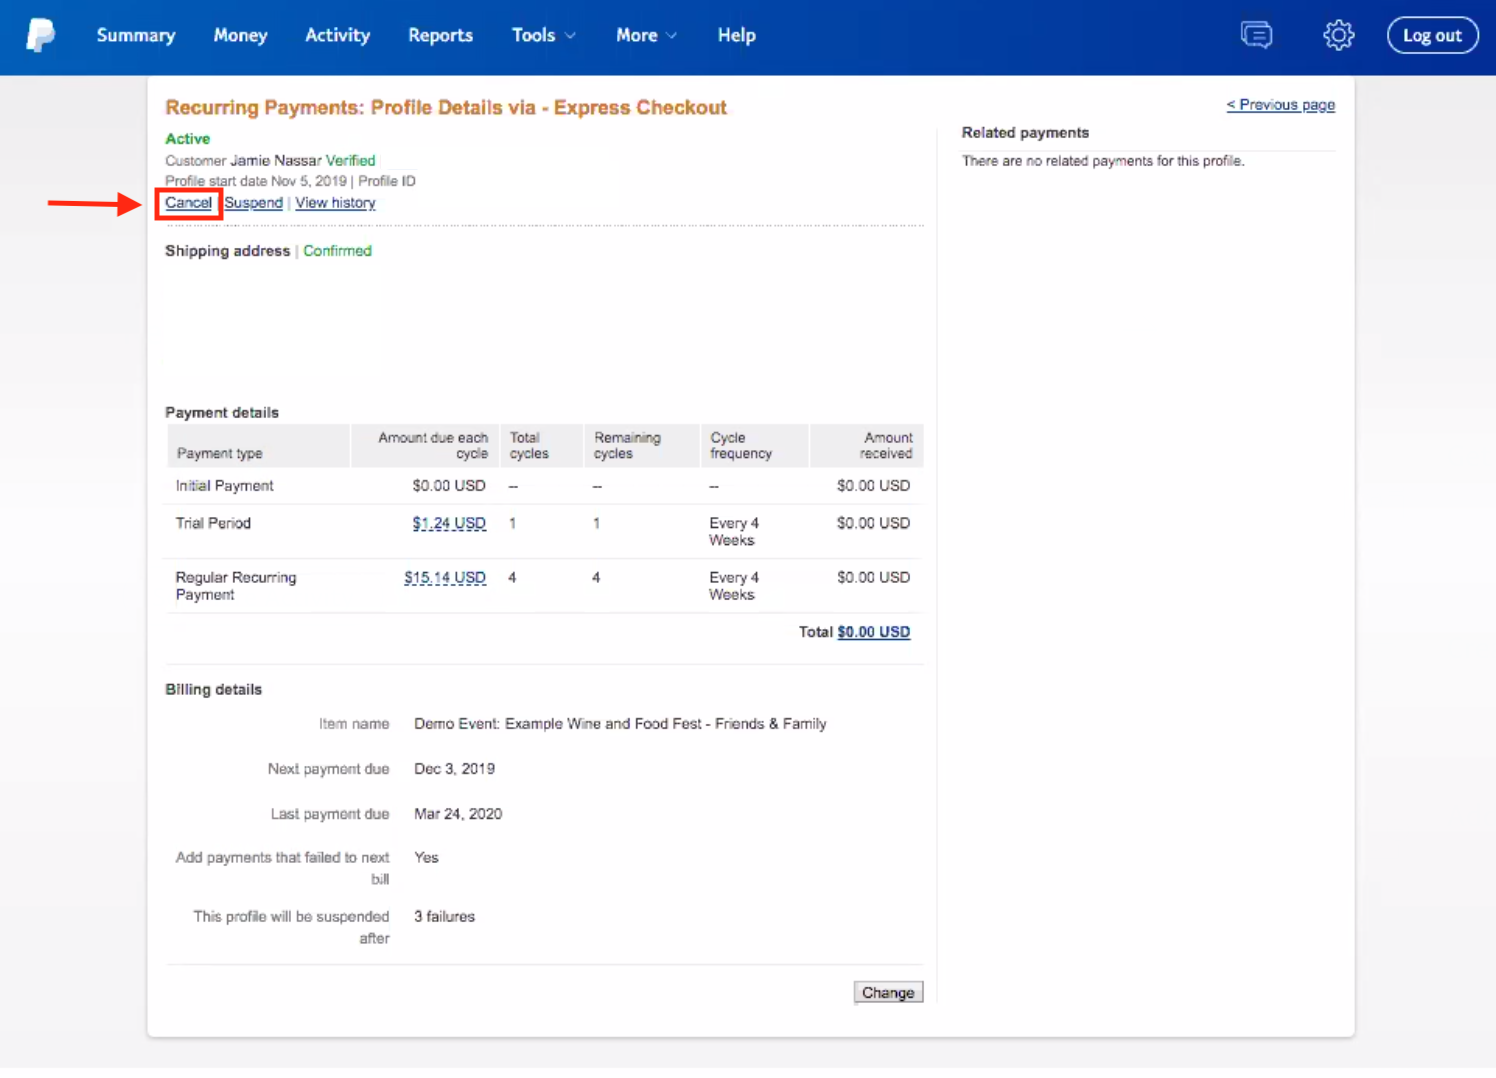Viewport: 1496px width, 1078px height.
Task: Open the Help page
Action: click(x=736, y=35)
